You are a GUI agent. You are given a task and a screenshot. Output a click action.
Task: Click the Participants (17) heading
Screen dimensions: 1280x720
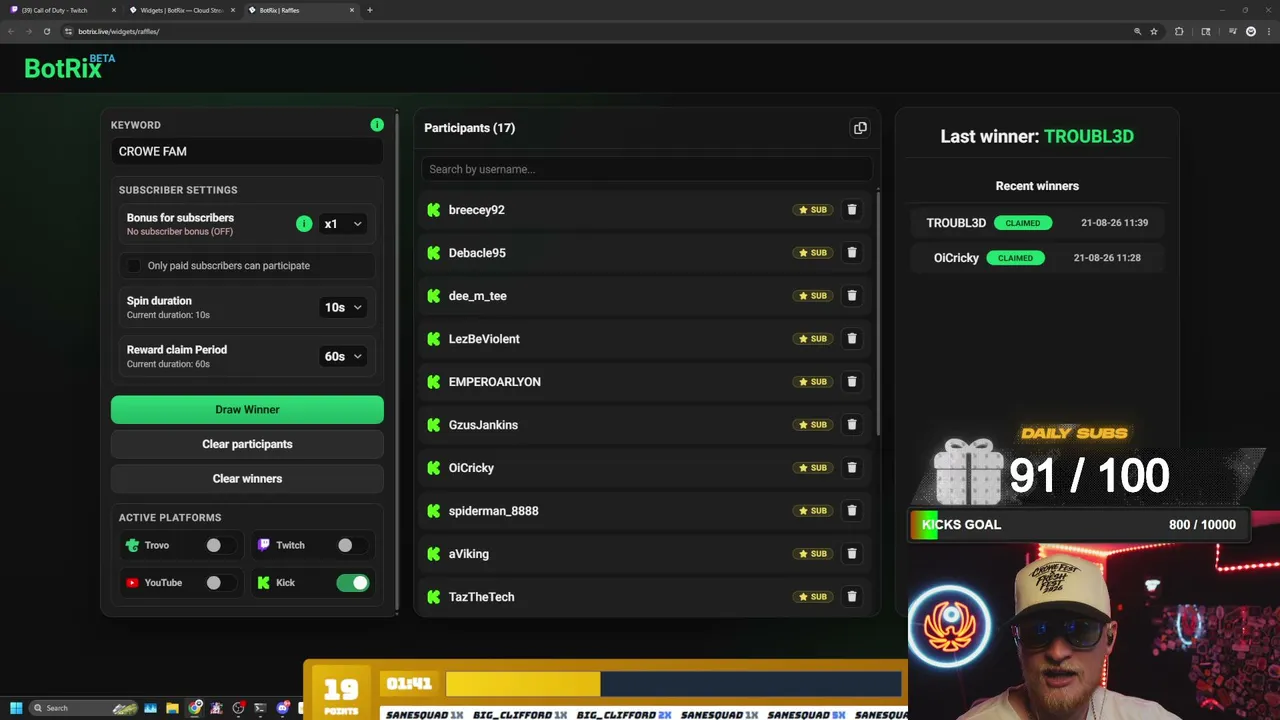(x=470, y=128)
